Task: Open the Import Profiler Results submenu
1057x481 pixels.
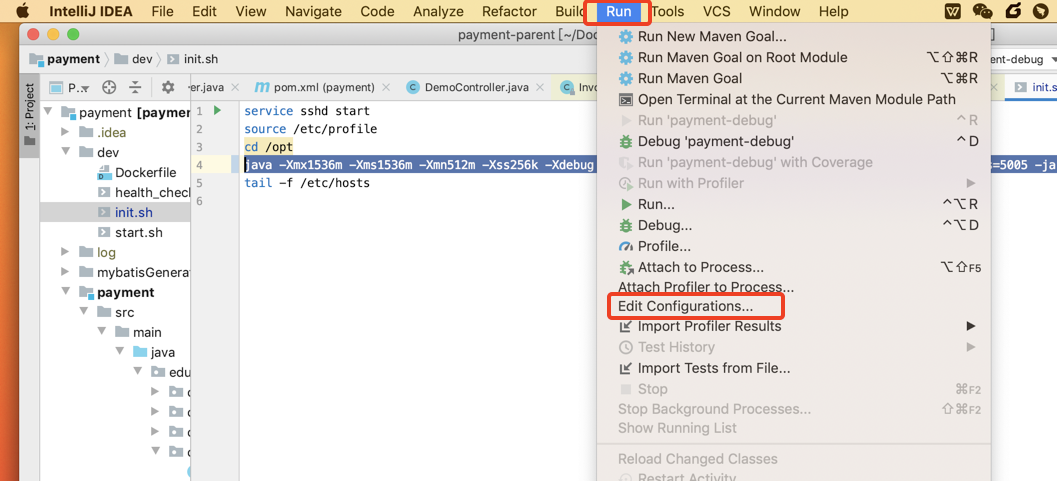Action: 793,326
